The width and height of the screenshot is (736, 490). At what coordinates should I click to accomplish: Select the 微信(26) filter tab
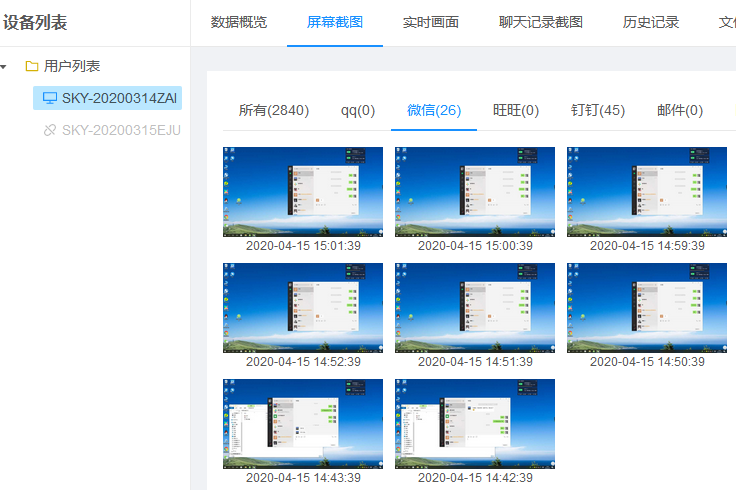click(434, 110)
